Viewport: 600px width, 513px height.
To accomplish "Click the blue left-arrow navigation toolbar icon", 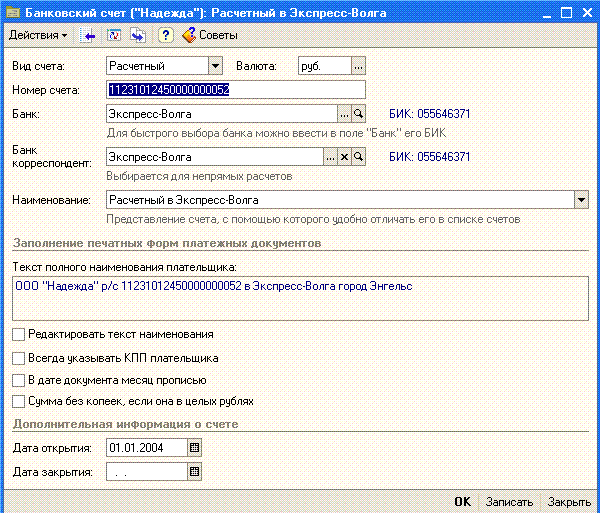I will [88, 36].
